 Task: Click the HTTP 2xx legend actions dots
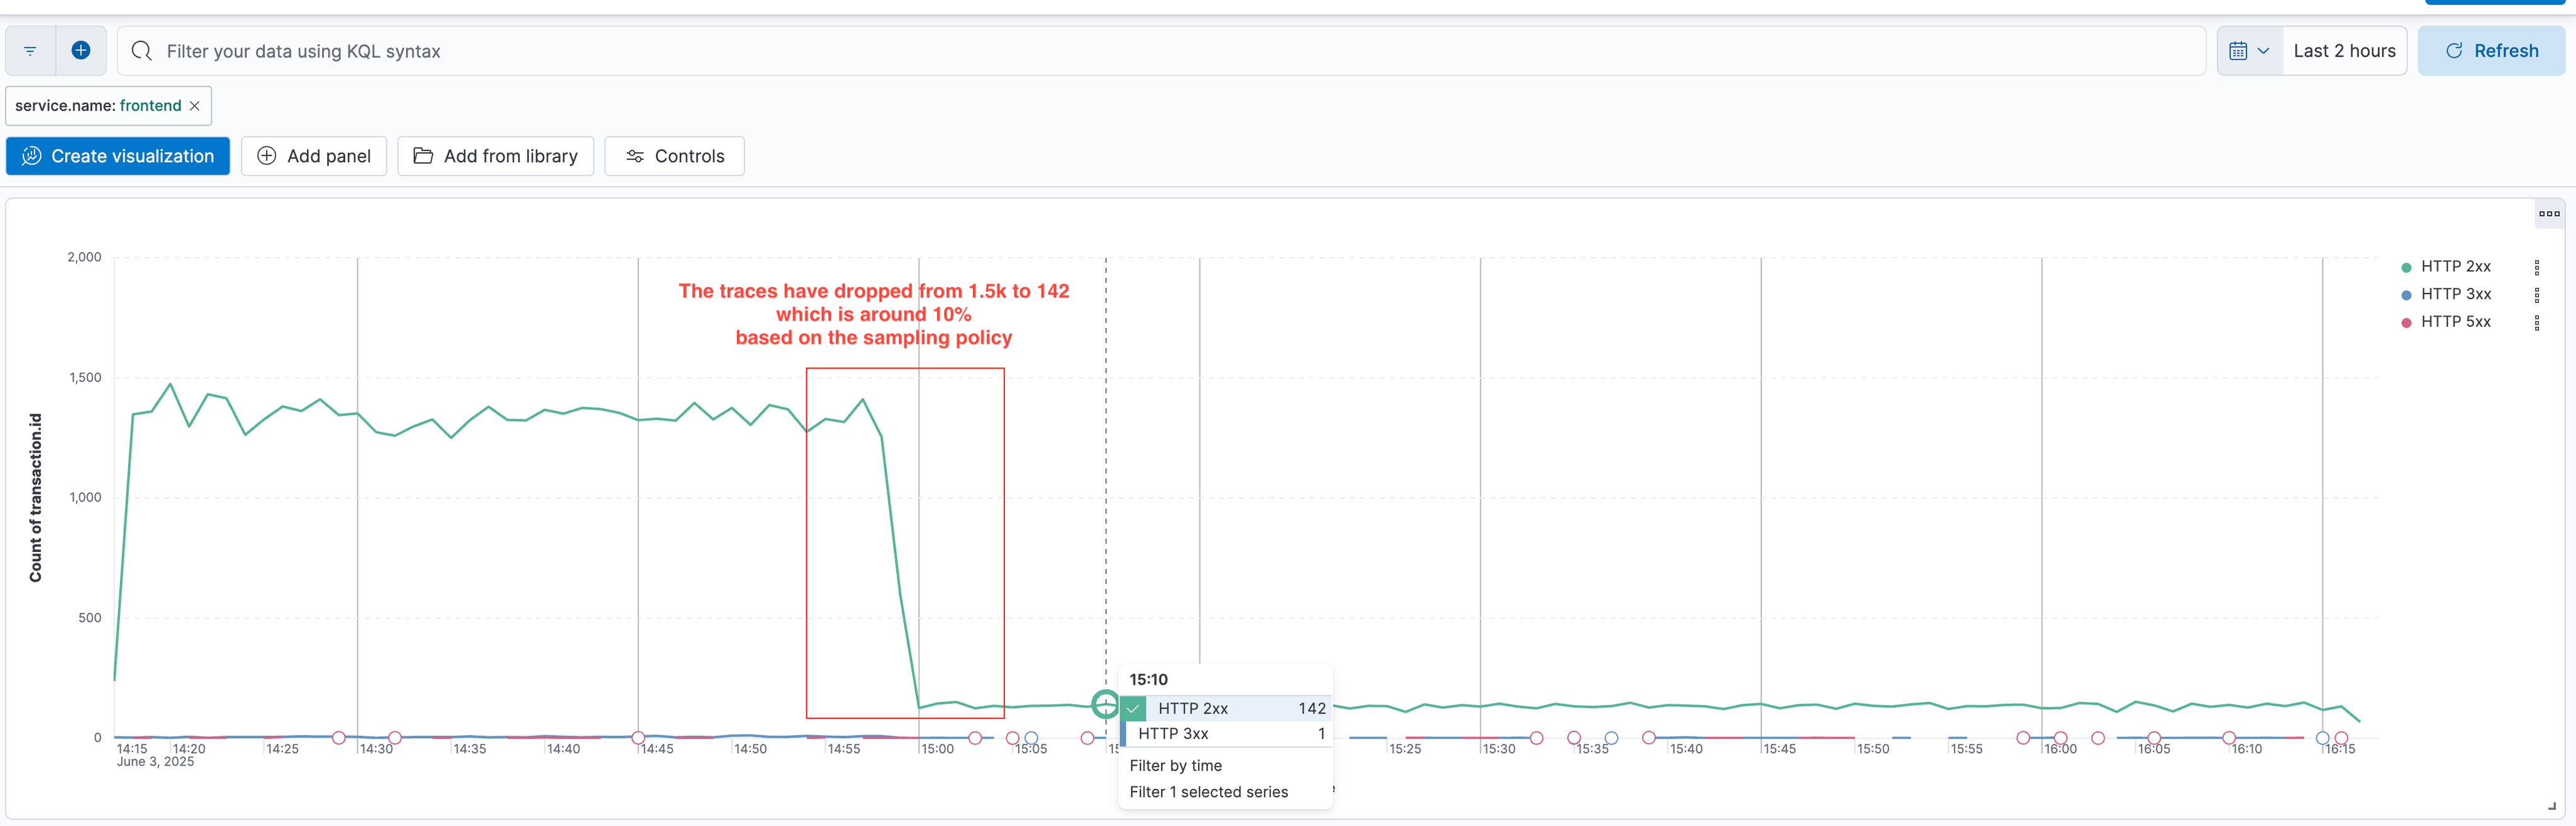point(2537,267)
